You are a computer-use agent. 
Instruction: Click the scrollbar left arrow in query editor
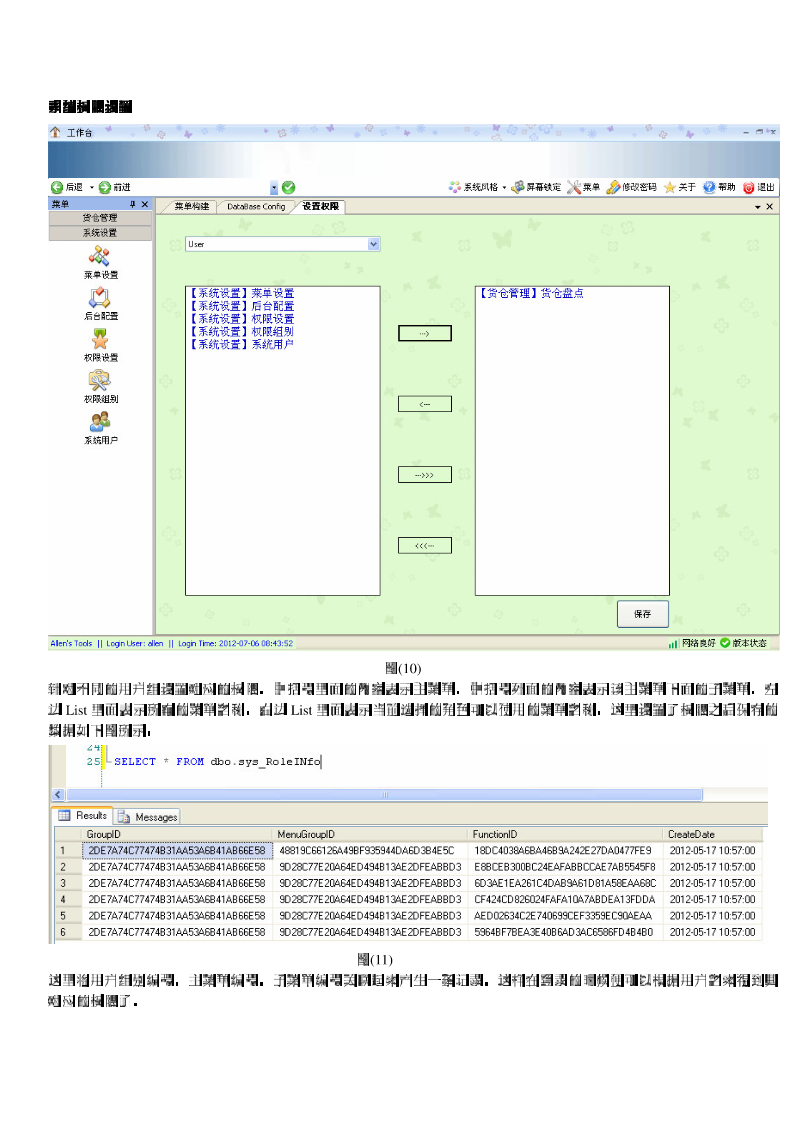click(x=59, y=794)
